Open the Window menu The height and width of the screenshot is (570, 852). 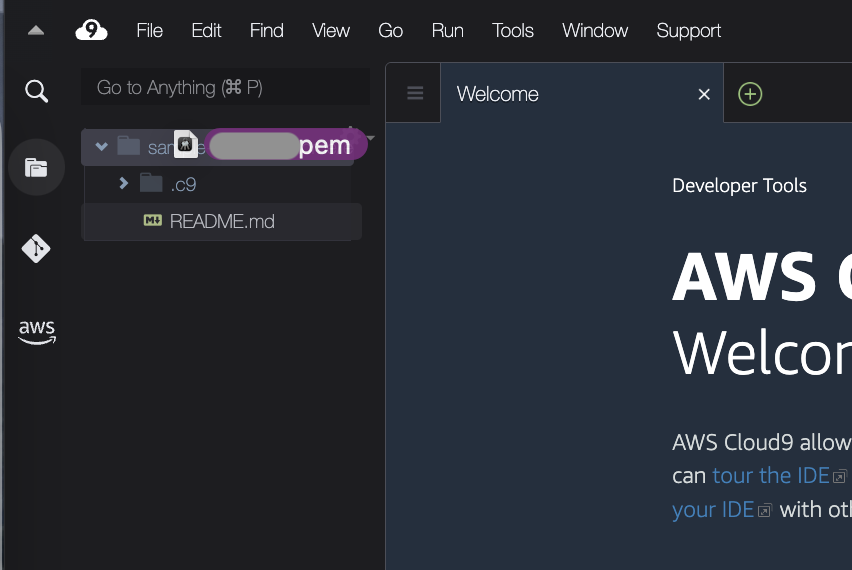click(595, 30)
